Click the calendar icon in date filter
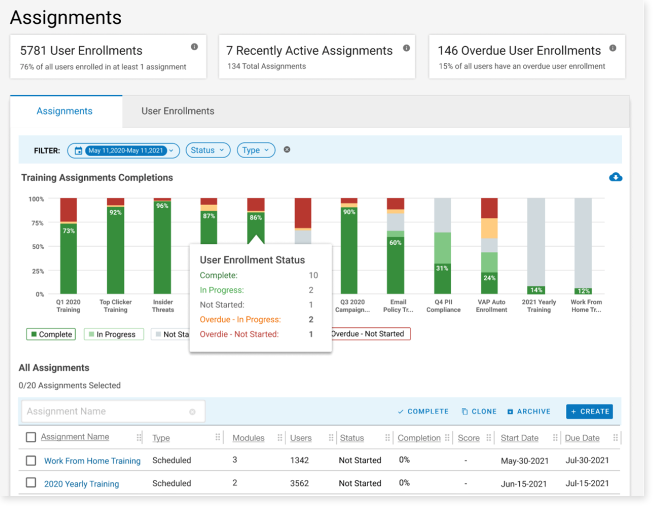Viewport: 657px width, 510px height. [x=78, y=151]
